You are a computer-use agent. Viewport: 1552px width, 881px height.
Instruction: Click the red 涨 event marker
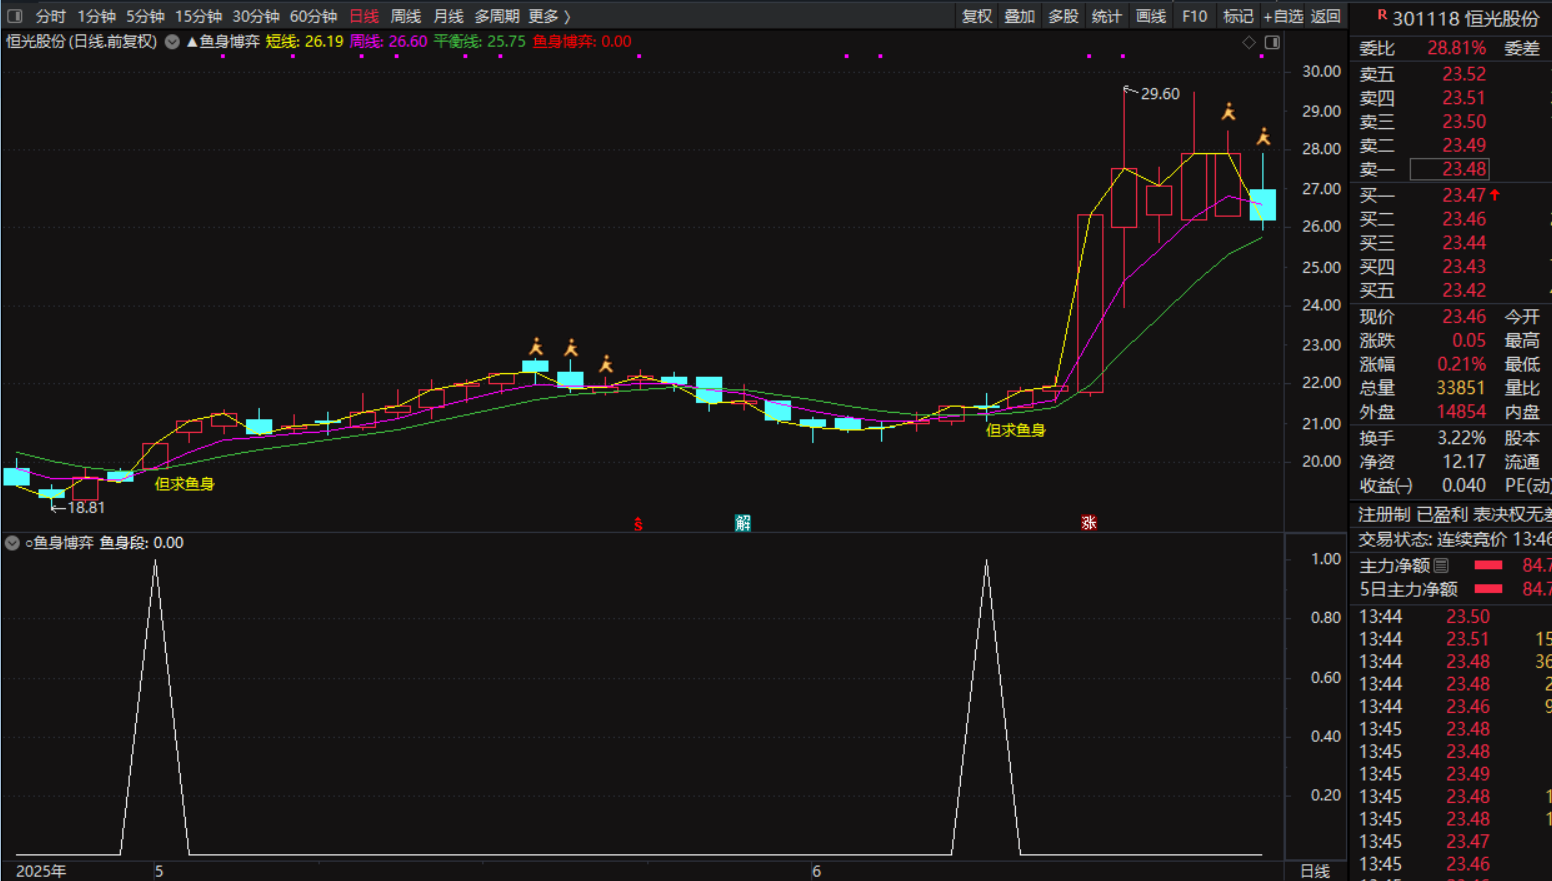point(1089,522)
